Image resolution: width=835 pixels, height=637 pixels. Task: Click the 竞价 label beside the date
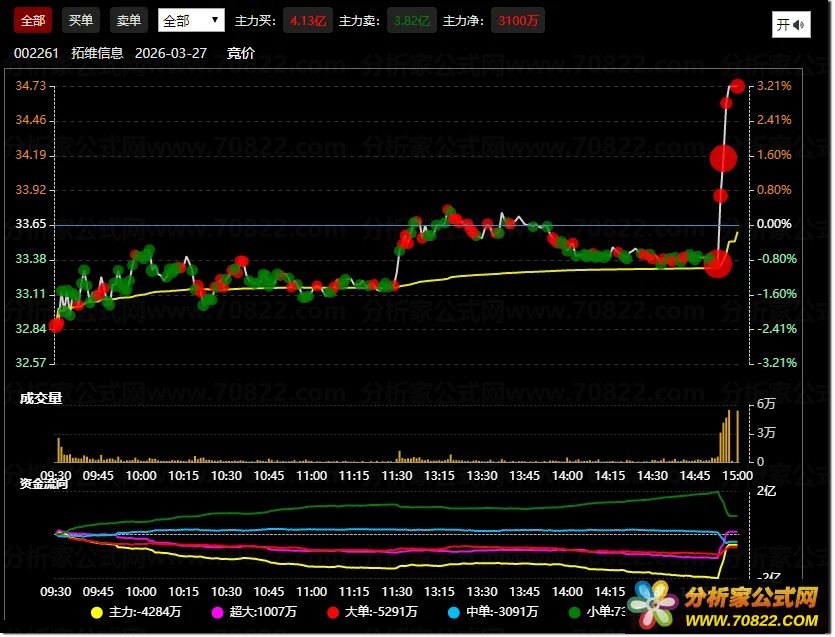click(x=241, y=53)
